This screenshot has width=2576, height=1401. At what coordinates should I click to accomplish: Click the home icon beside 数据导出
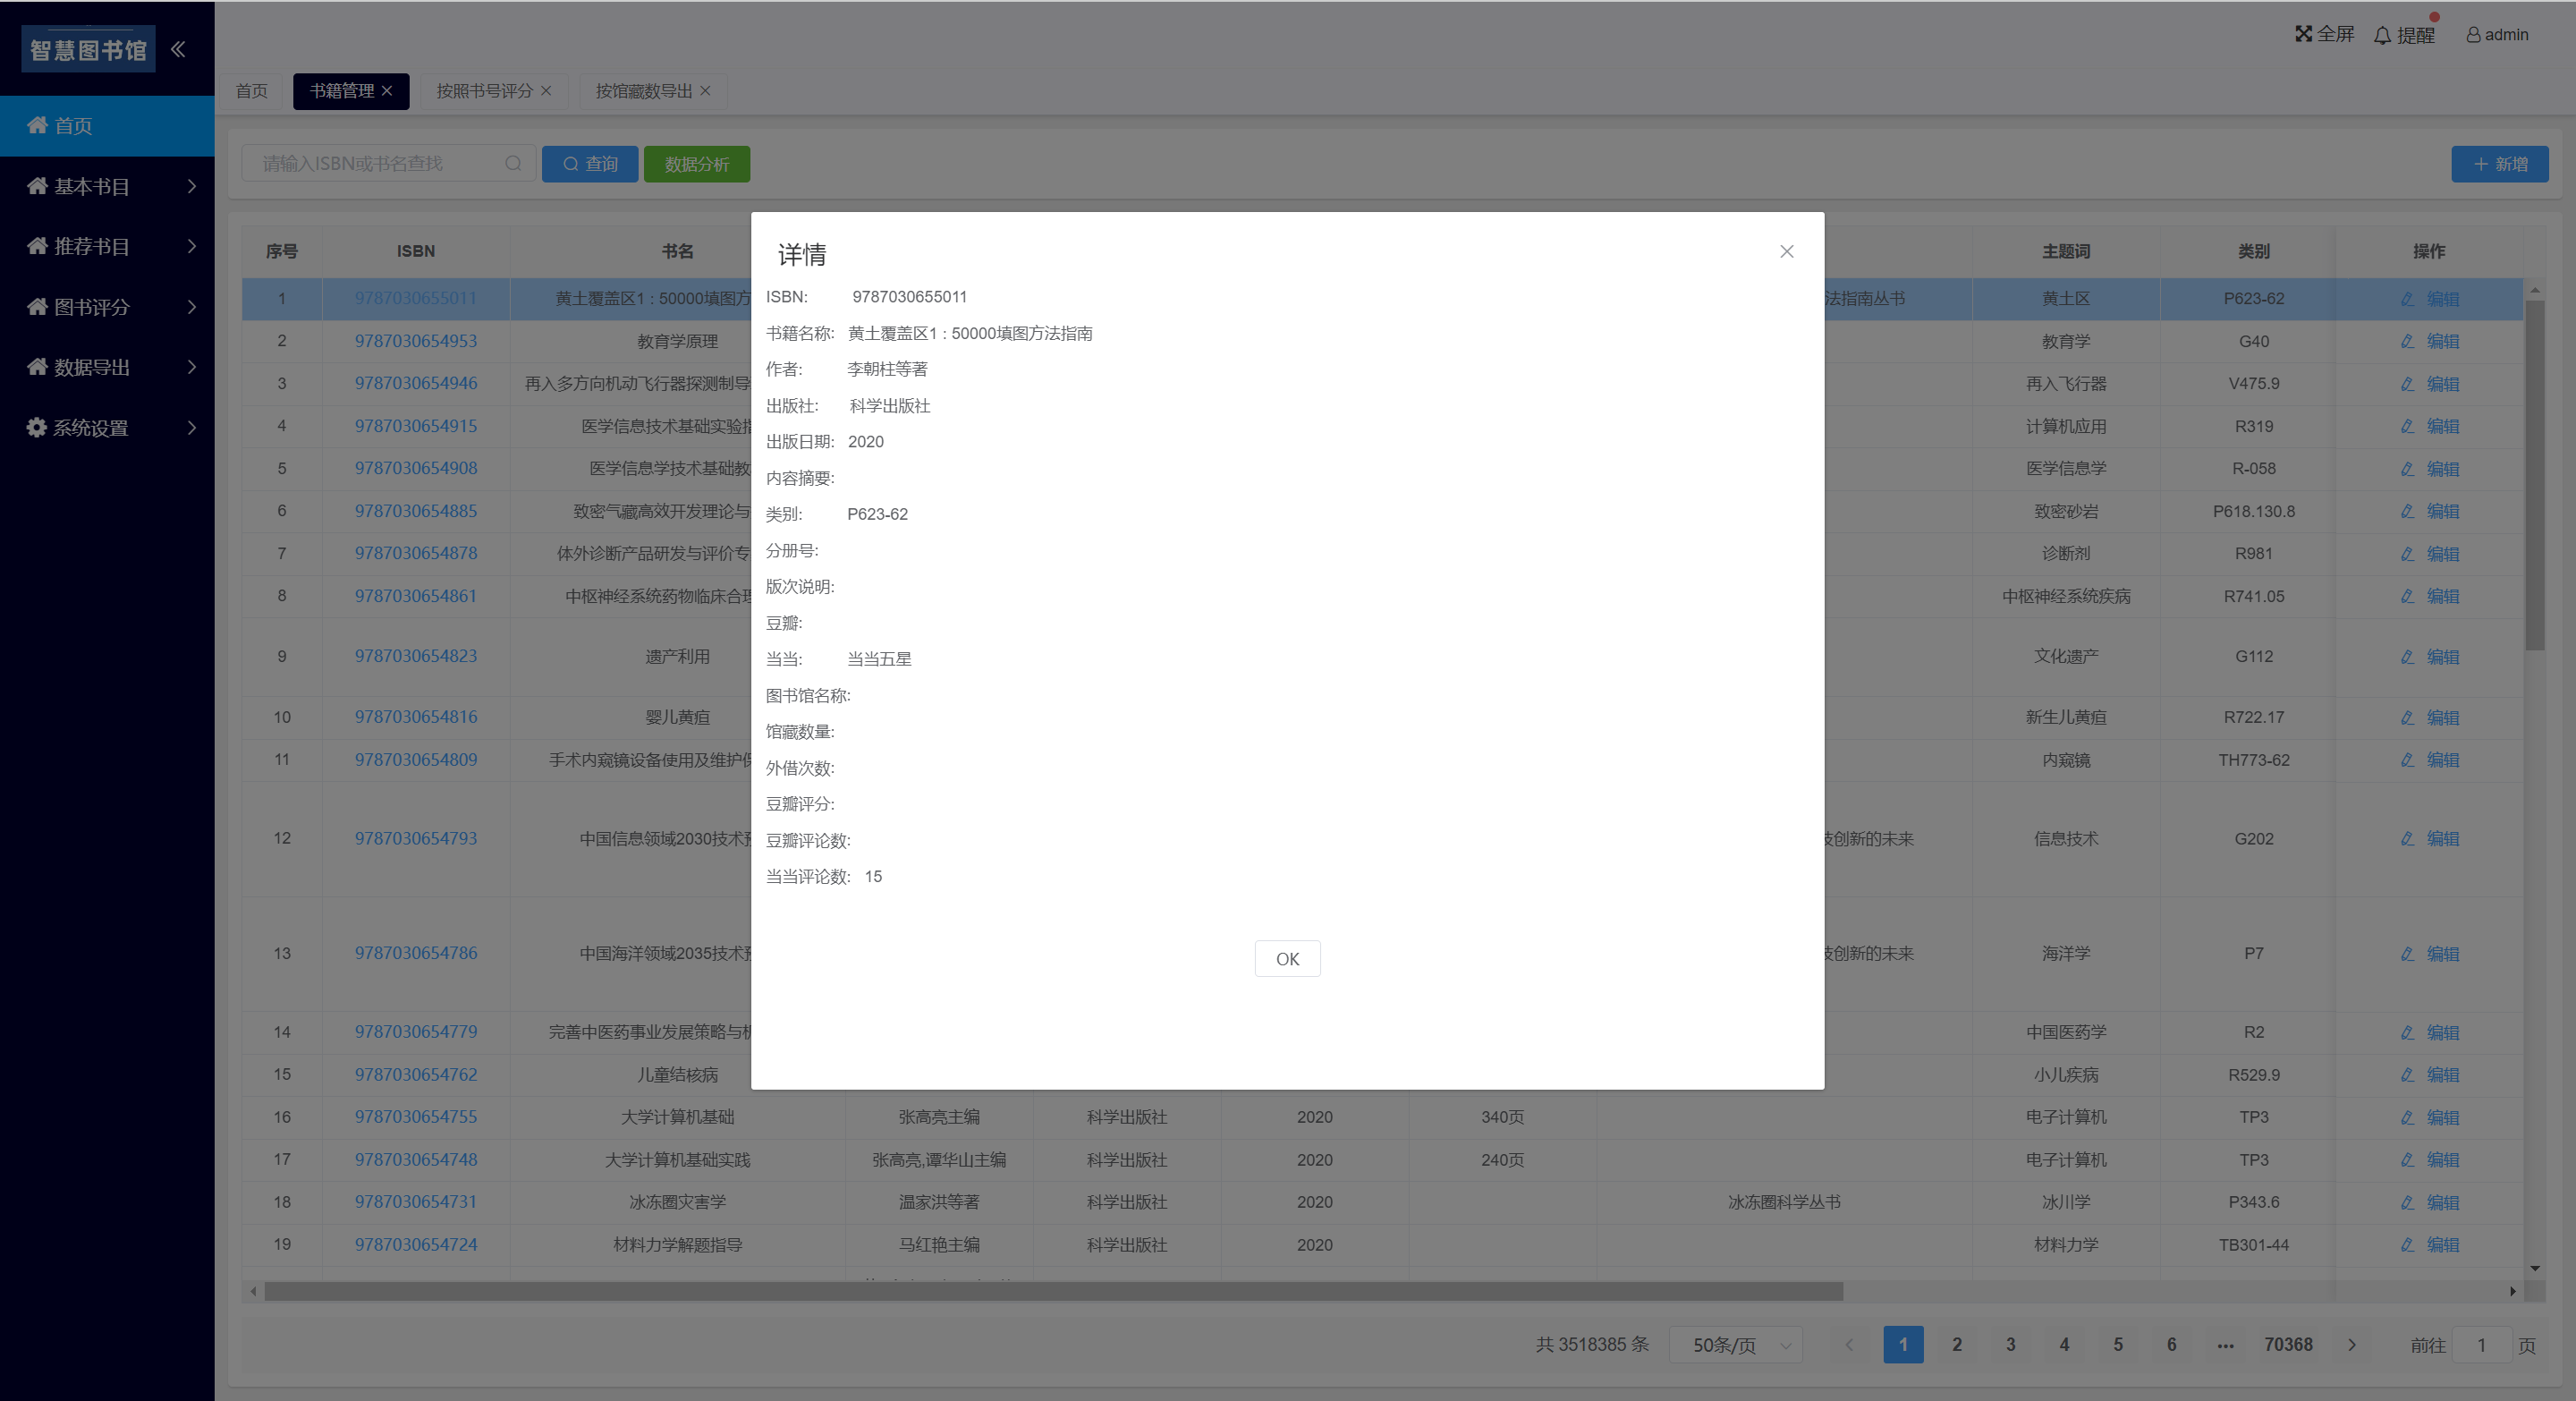37,367
